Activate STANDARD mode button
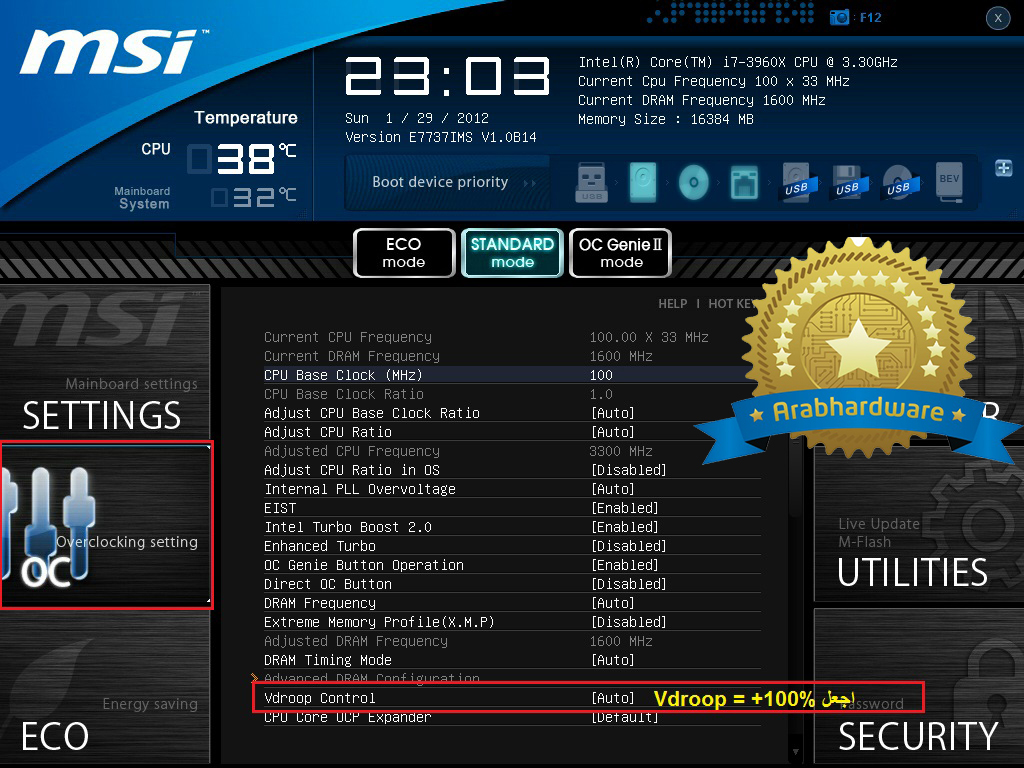Viewport: 1024px width, 768px height. click(512, 253)
